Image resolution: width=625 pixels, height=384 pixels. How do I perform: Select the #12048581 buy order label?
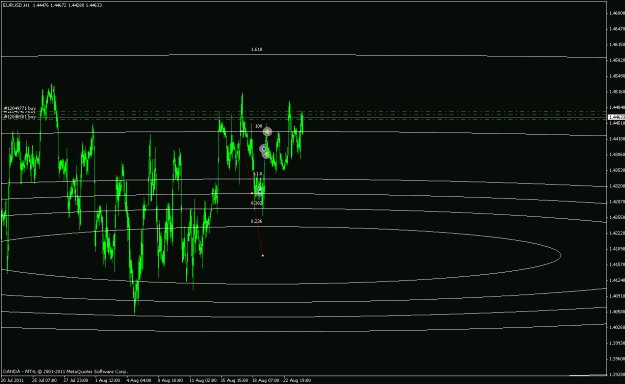[x=20, y=117]
